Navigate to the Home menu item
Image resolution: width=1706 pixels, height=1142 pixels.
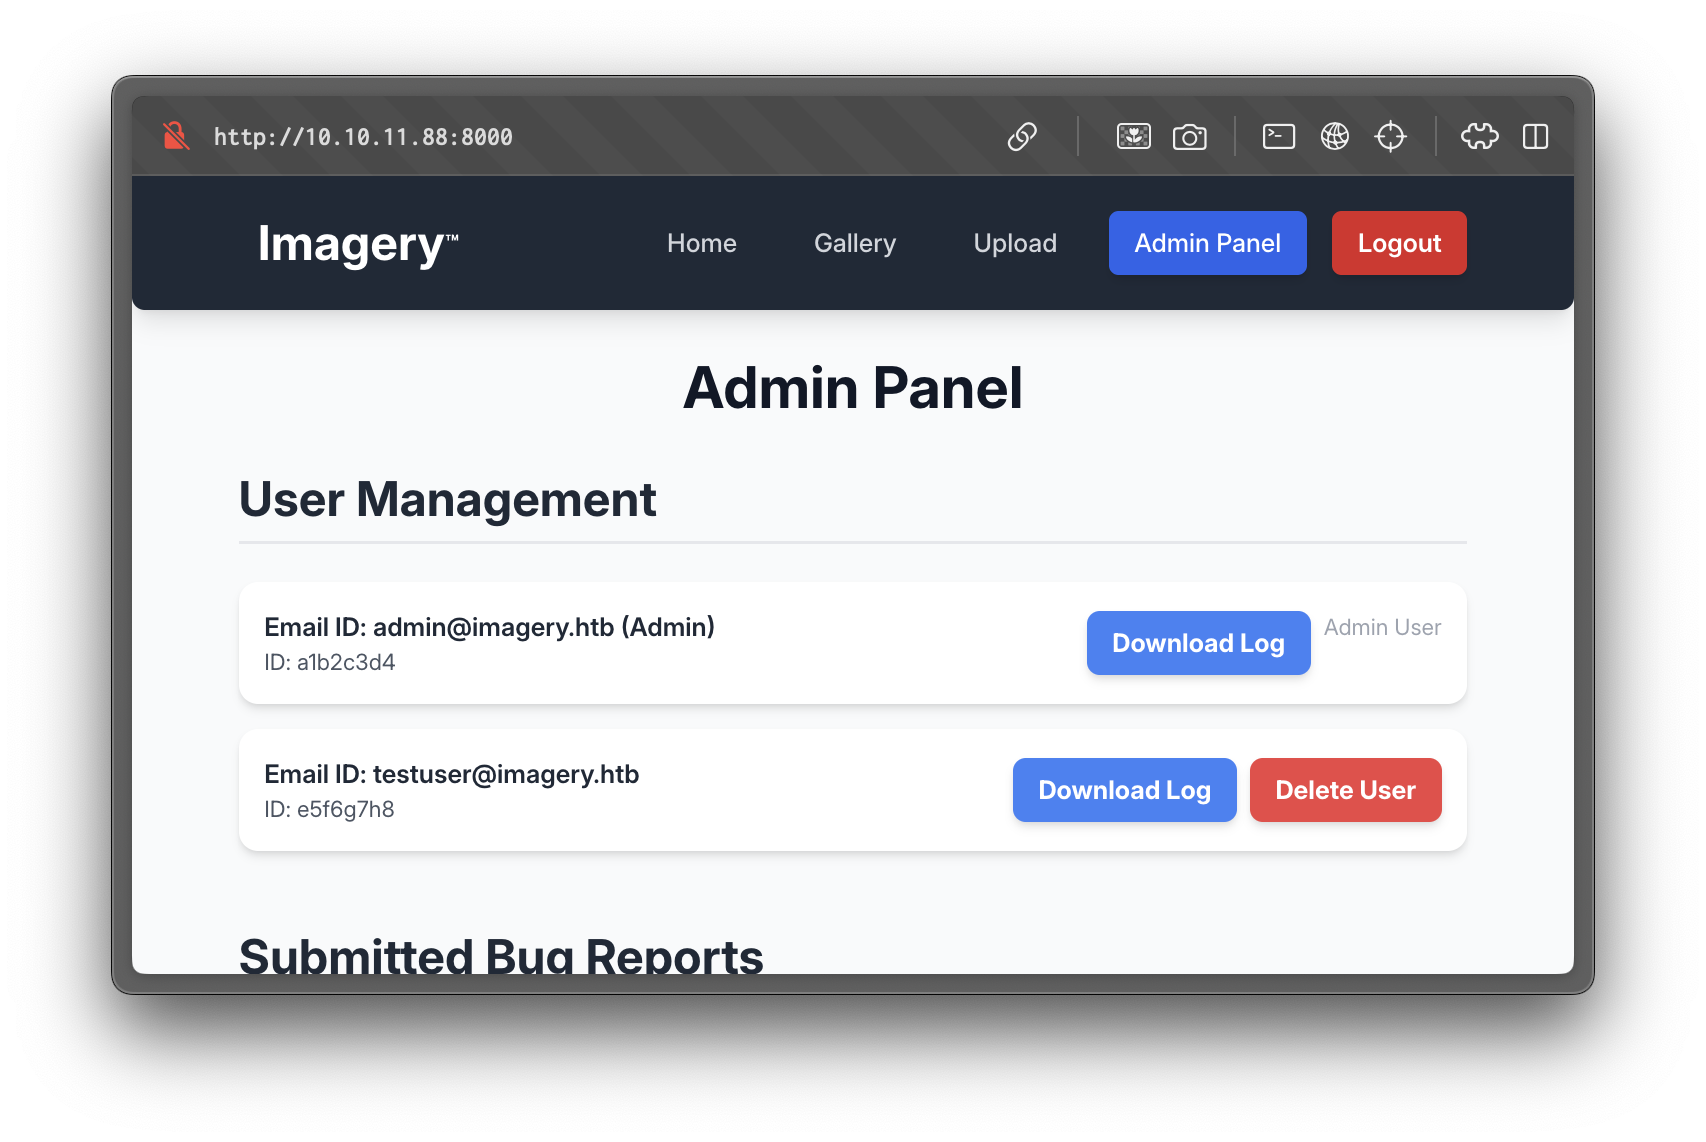click(x=701, y=243)
